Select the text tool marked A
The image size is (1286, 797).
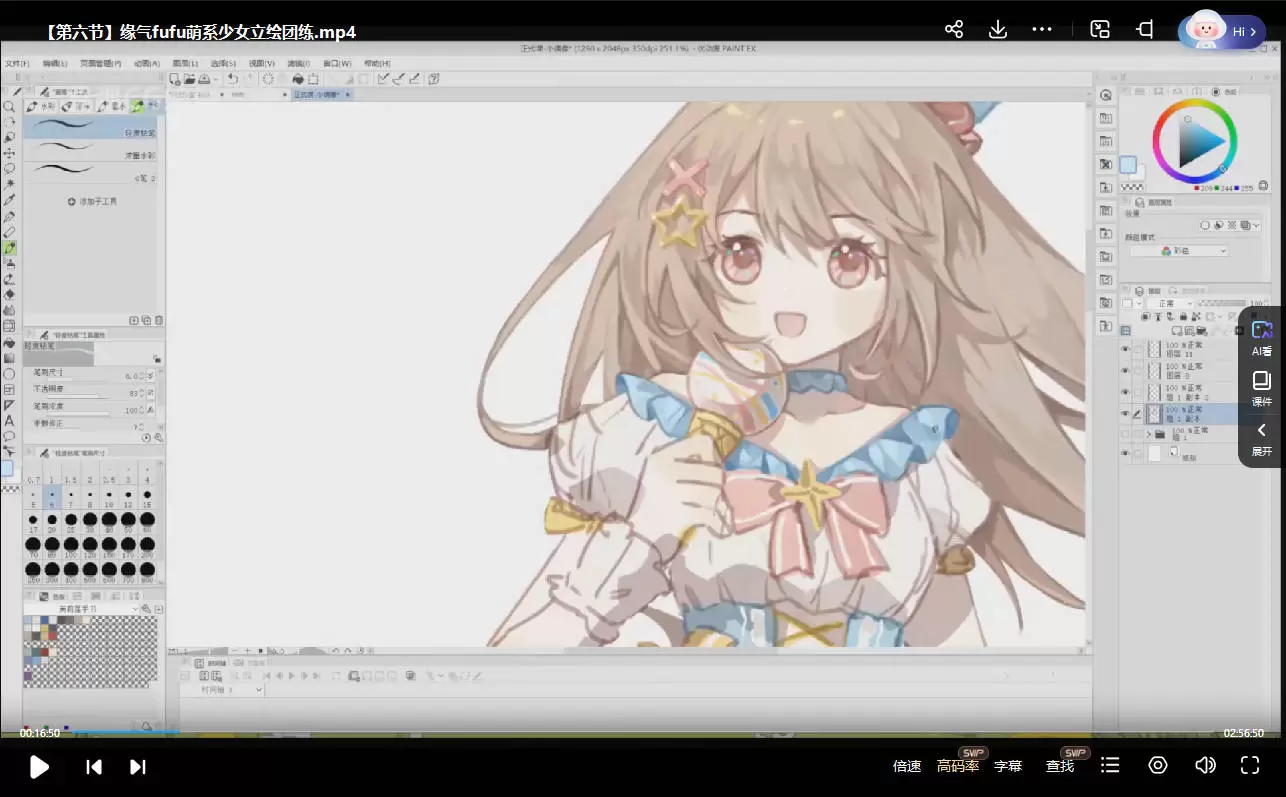click(x=9, y=421)
